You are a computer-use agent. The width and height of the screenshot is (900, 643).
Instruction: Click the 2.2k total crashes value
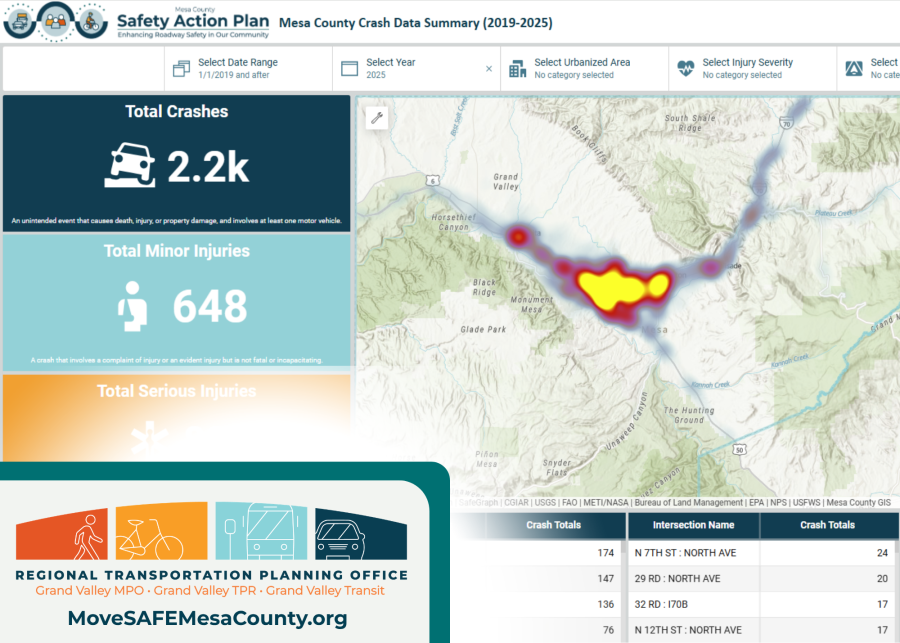pyautogui.click(x=208, y=167)
